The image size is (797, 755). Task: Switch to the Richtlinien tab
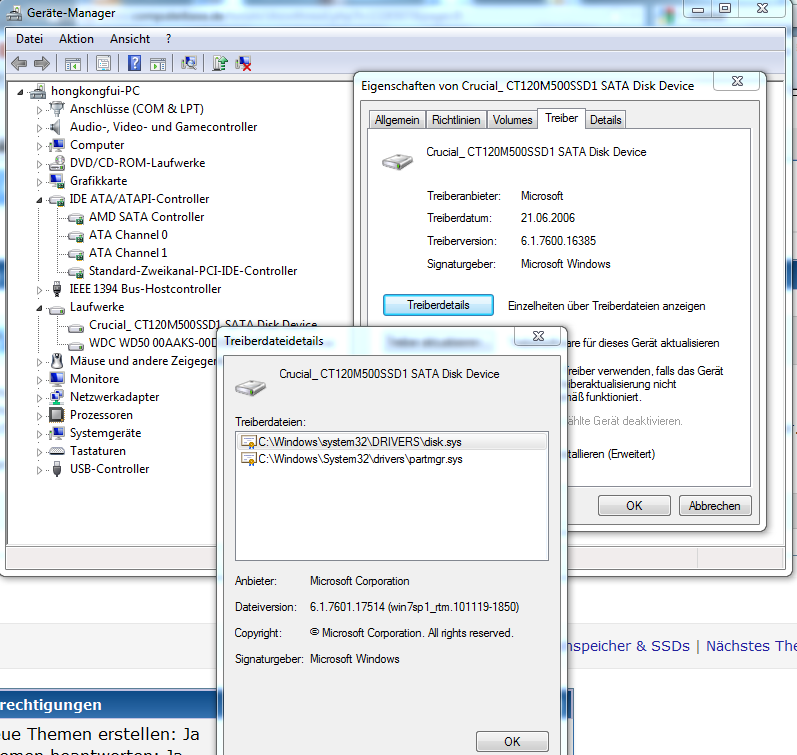(x=456, y=120)
